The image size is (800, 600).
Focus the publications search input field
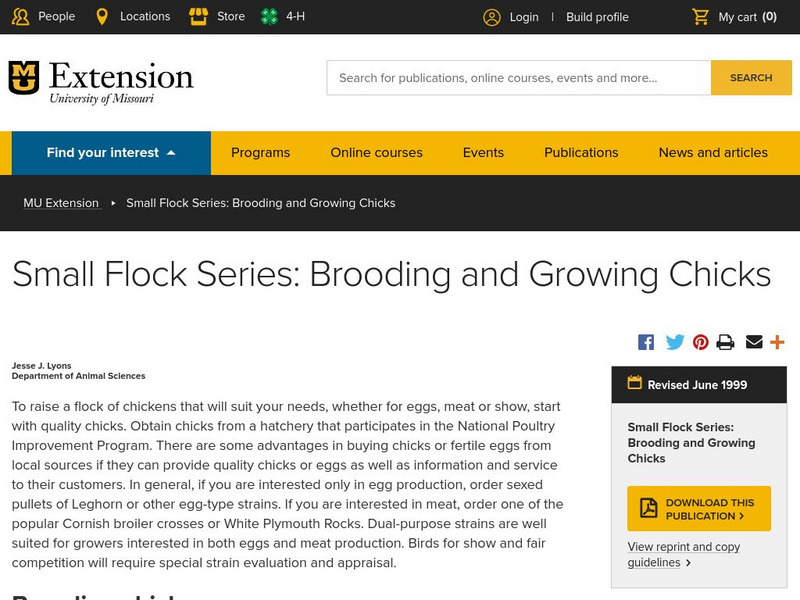[518, 78]
